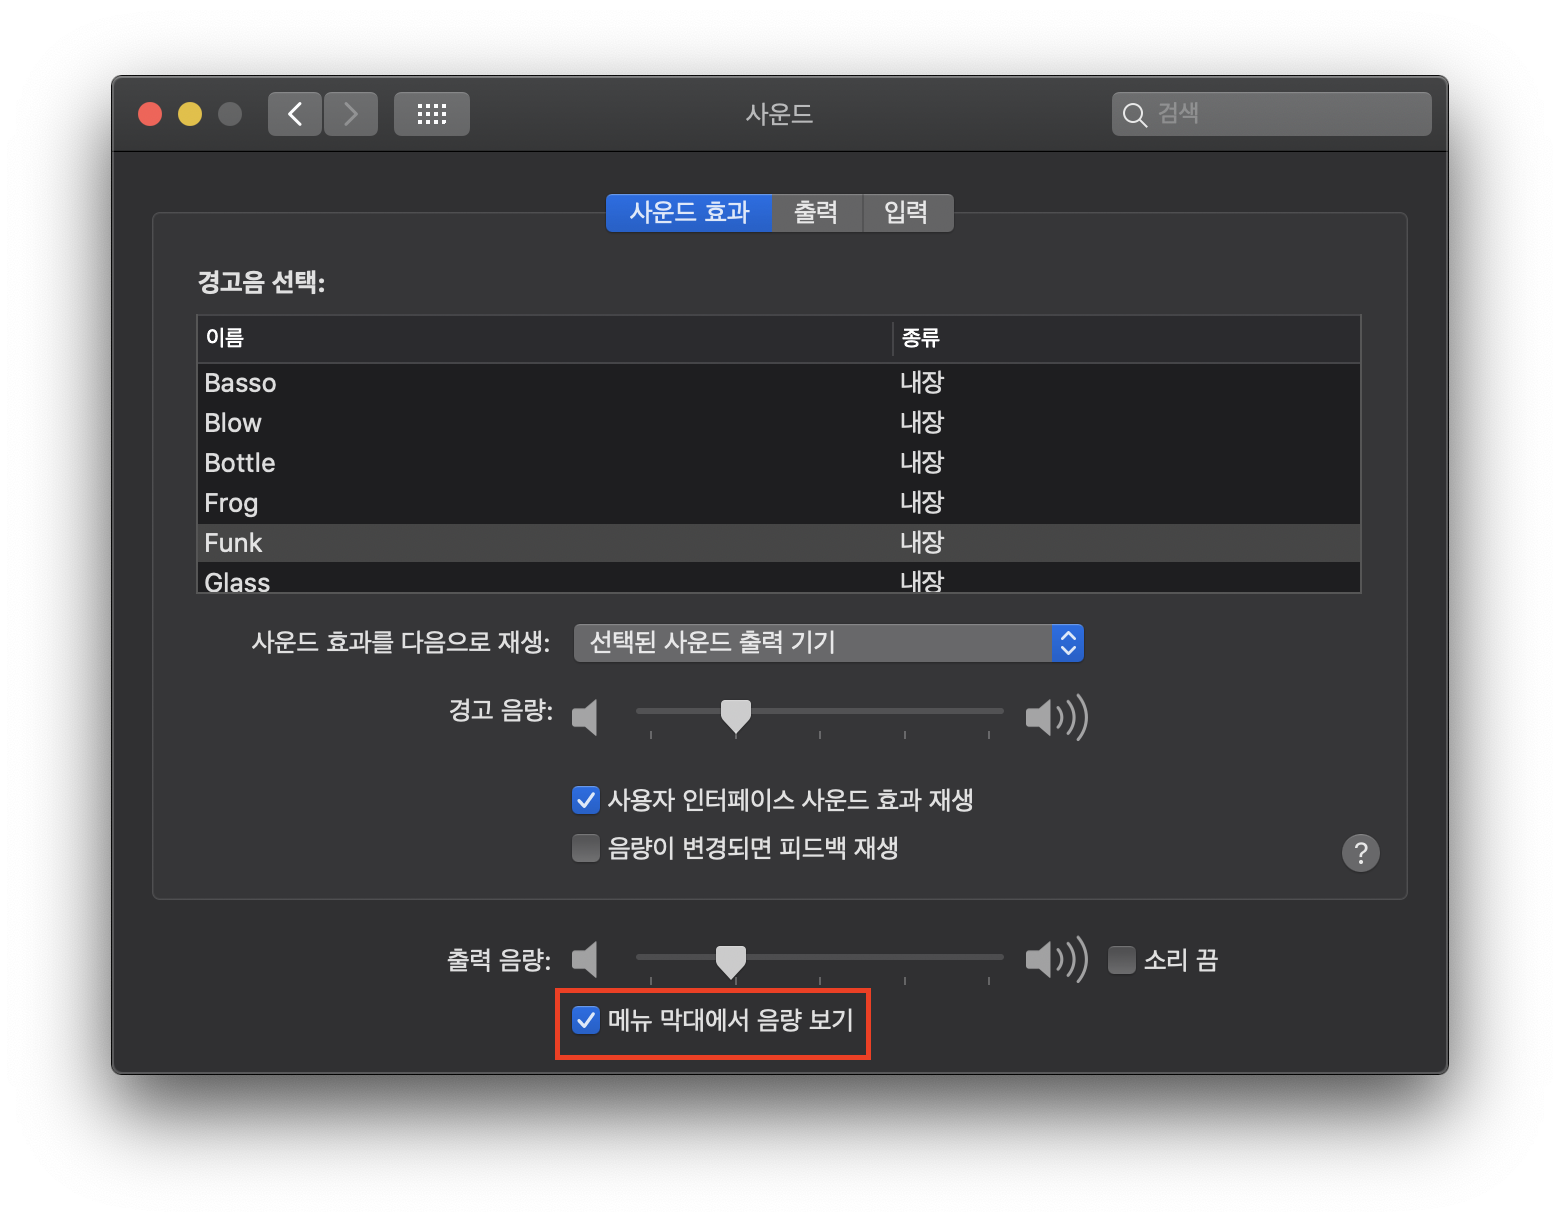Select the Glass alert sound
This screenshot has height=1222, width=1560.
pos(779,578)
